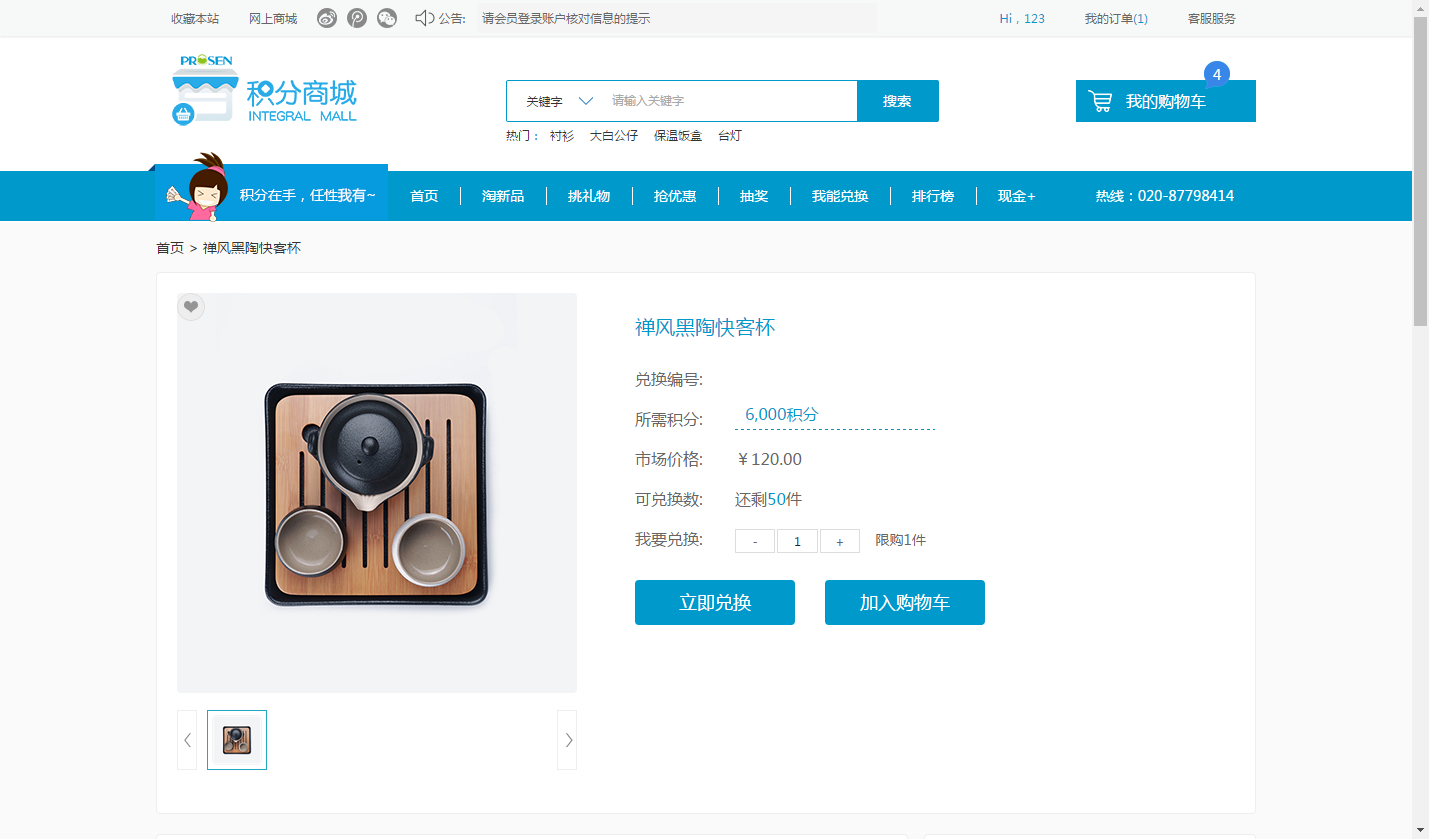Click the keyword search input field
Image resolution: width=1429 pixels, height=839 pixels.
[730, 101]
